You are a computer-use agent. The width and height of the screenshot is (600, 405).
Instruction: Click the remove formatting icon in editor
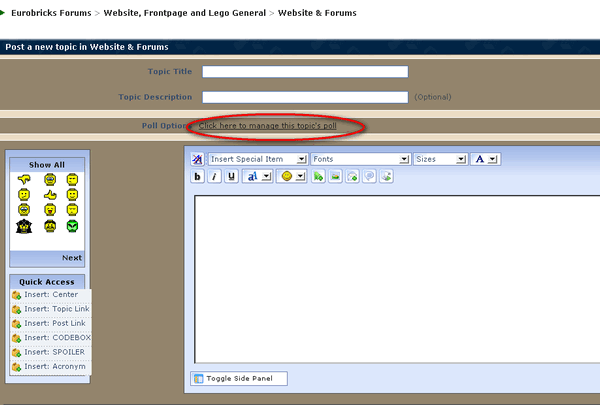[197, 159]
